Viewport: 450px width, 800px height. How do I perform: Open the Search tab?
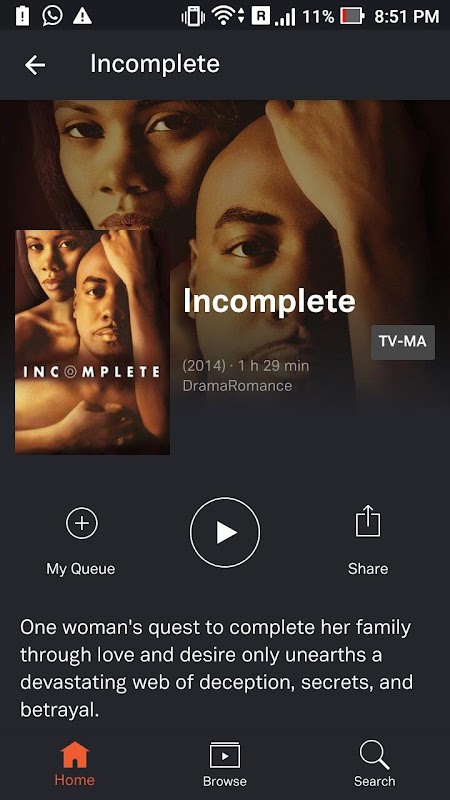(374, 764)
